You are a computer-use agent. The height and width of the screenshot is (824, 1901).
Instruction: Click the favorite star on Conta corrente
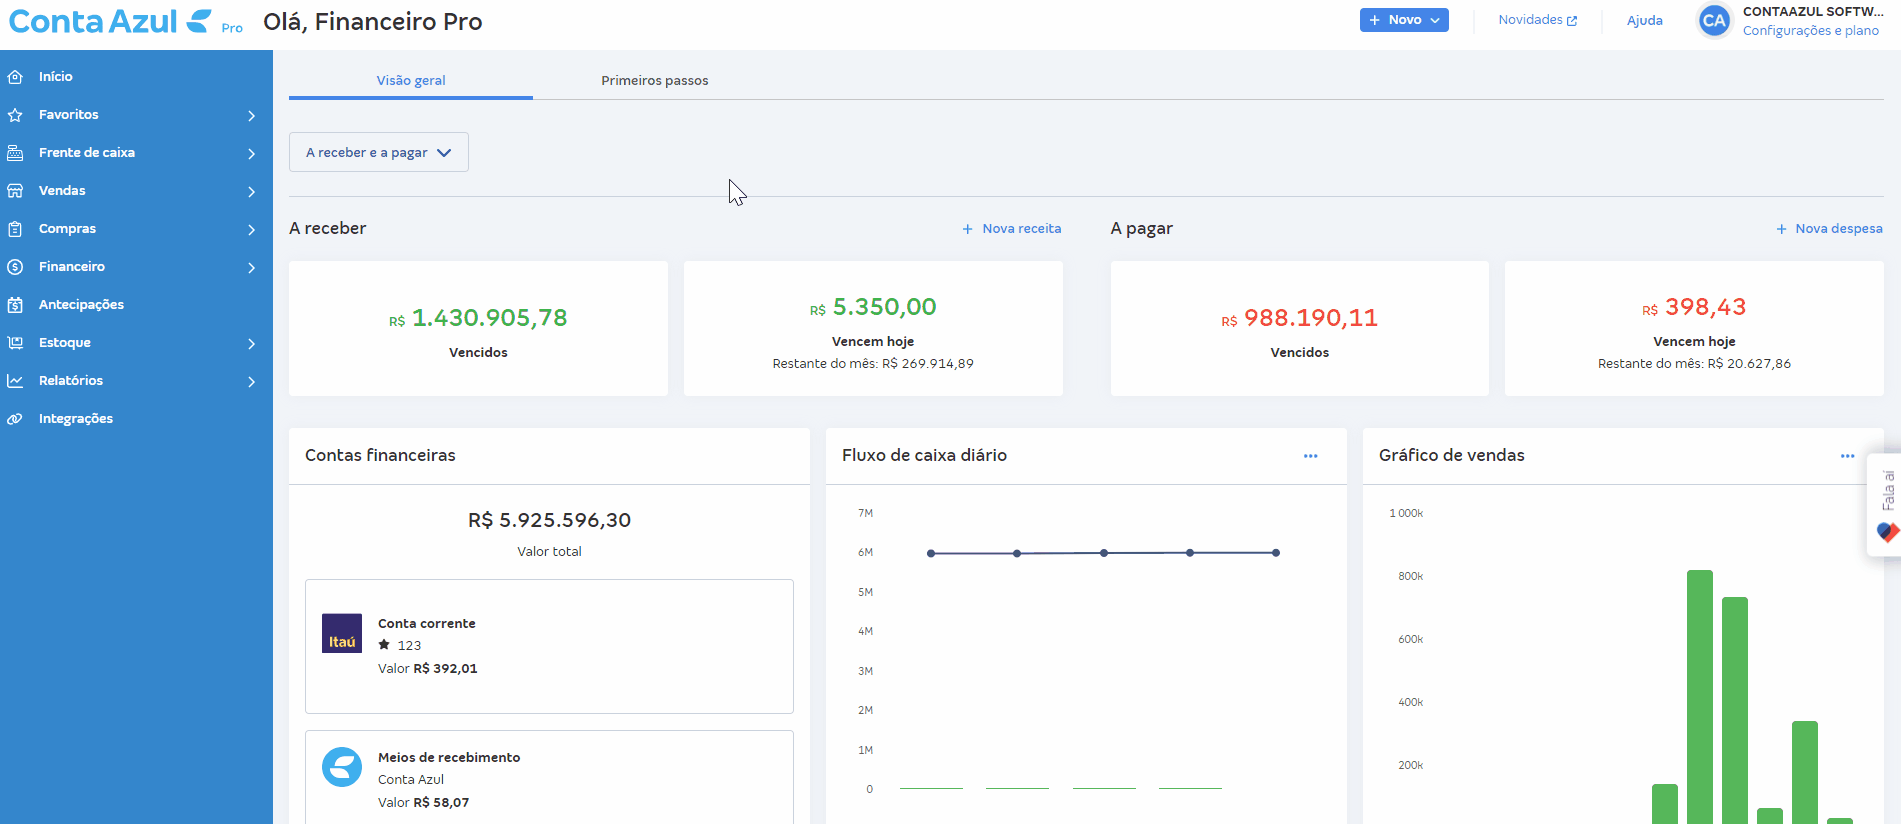pyautogui.click(x=384, y=645)
